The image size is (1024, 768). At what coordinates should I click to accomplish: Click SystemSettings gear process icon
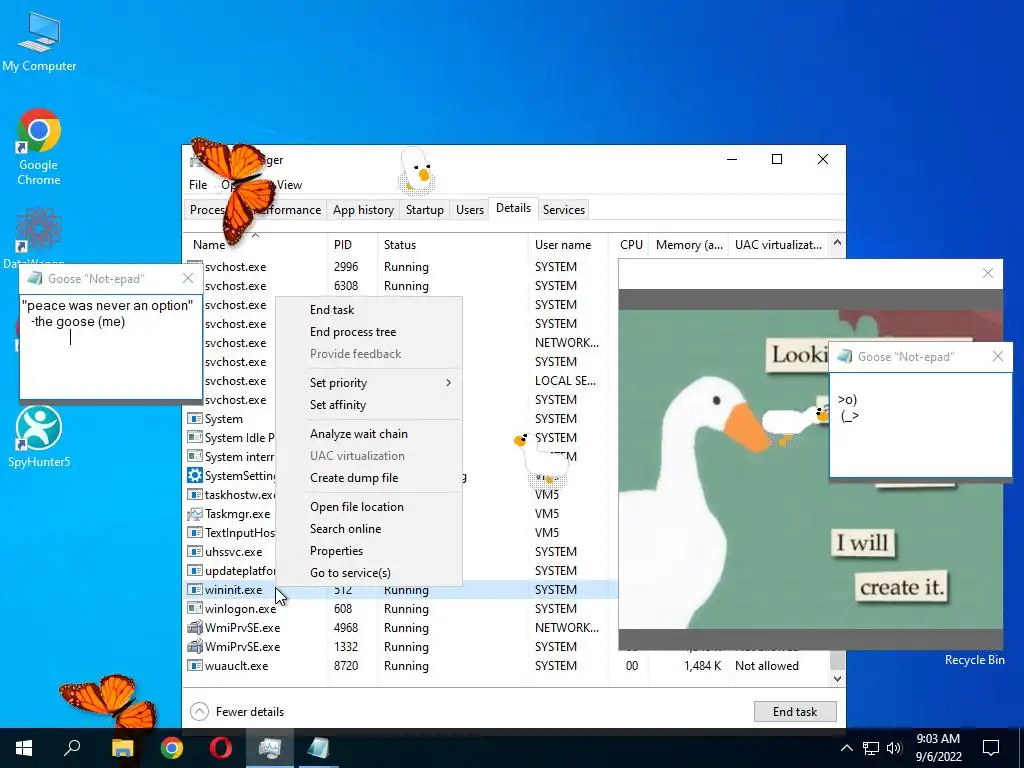point(195,475)
